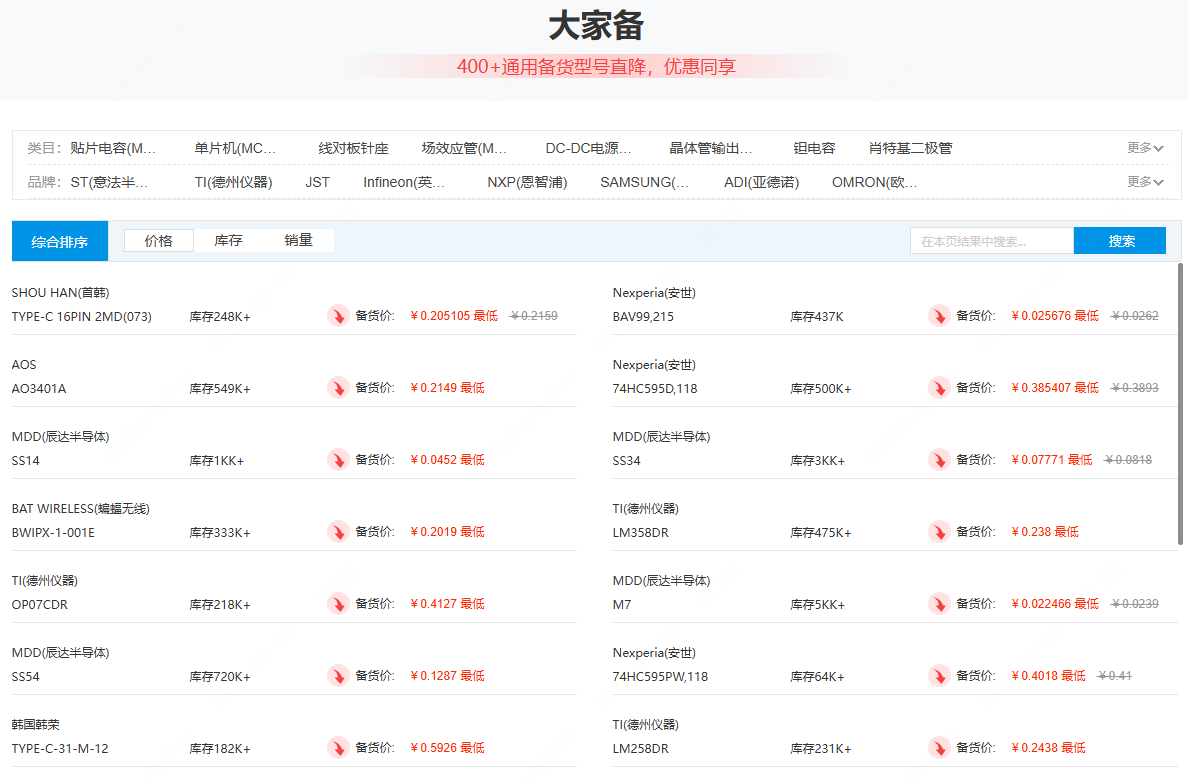Expand more brands with 更多 in 品牌 row
This screenshot has height=779, width=1188.
click(1145, 182)
